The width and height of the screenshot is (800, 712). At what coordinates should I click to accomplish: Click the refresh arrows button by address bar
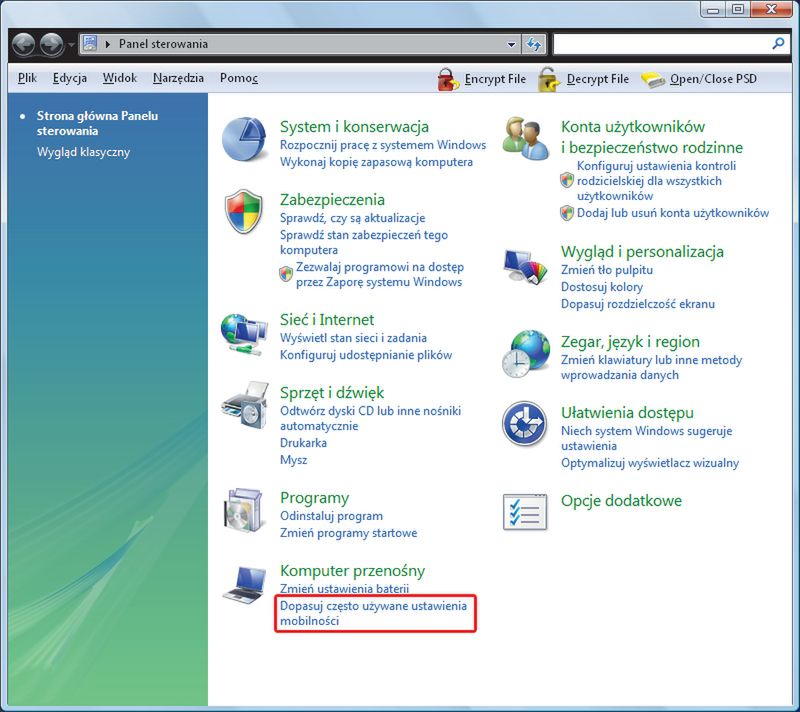tap(534, 44)
